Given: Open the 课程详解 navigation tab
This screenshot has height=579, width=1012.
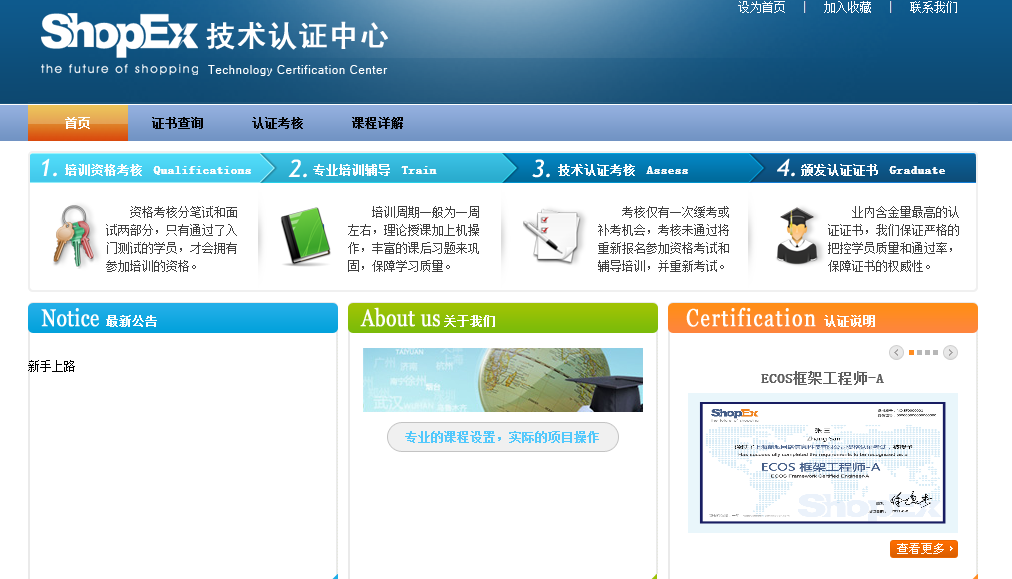Looking at the screenshot, I should 377,123.
